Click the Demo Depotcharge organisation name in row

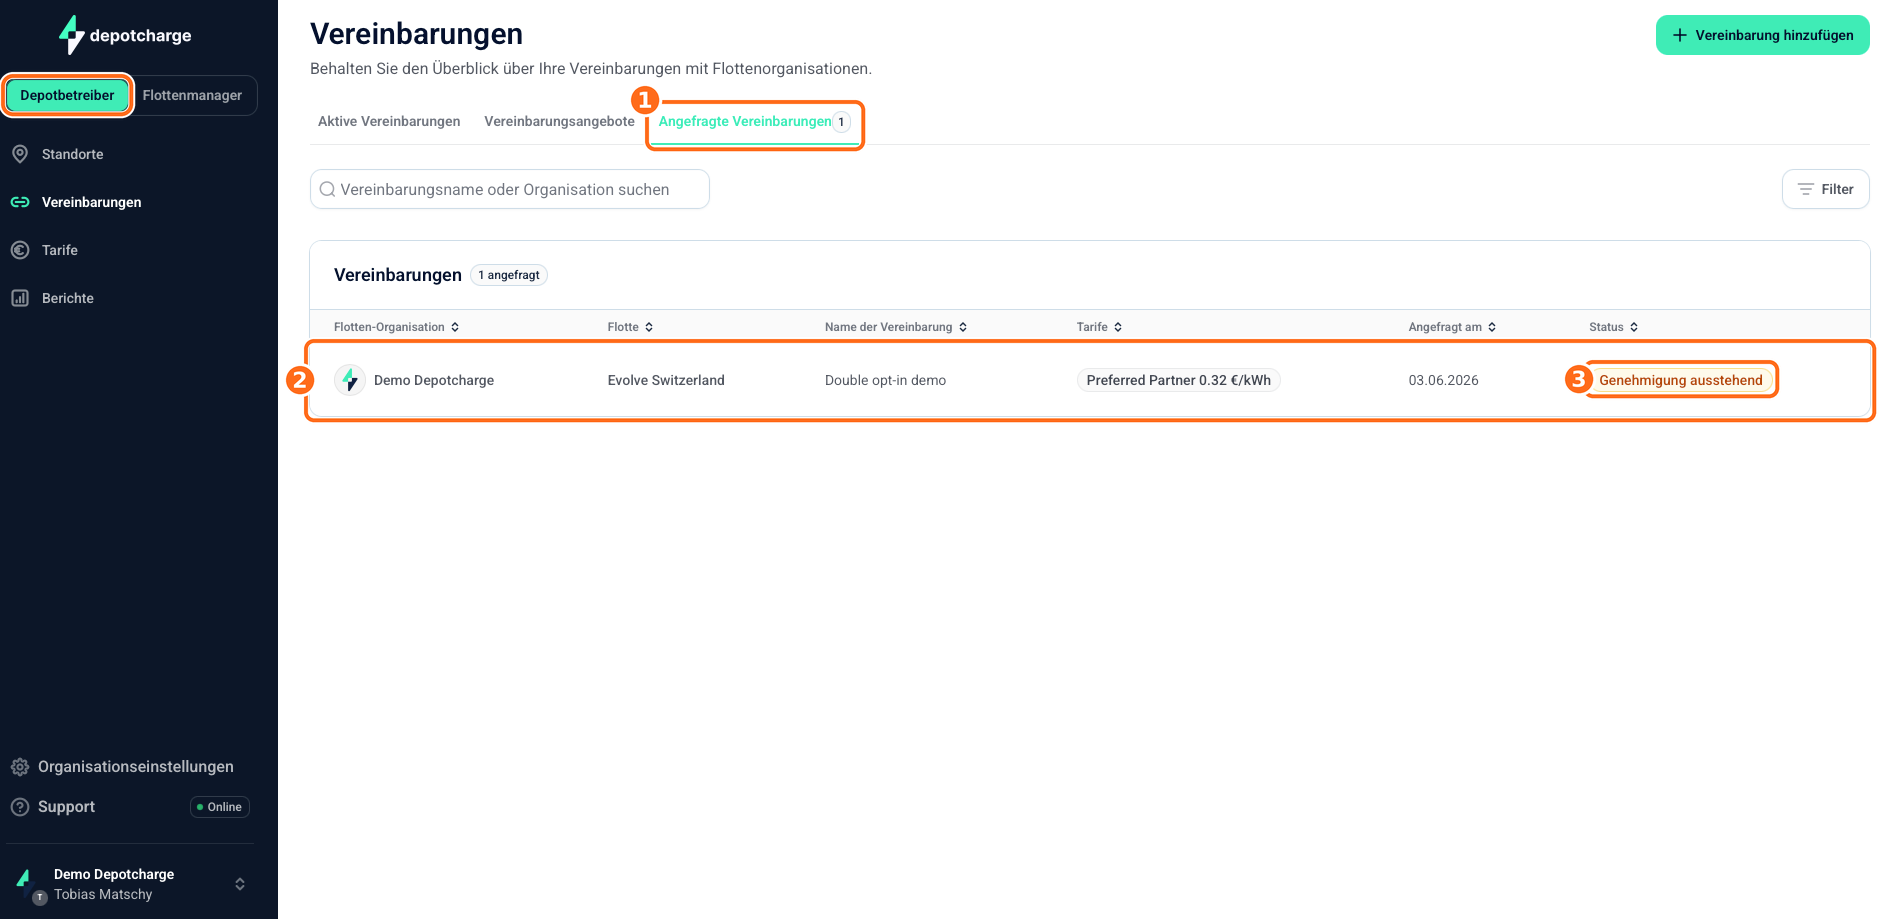[x=434, y=380]
